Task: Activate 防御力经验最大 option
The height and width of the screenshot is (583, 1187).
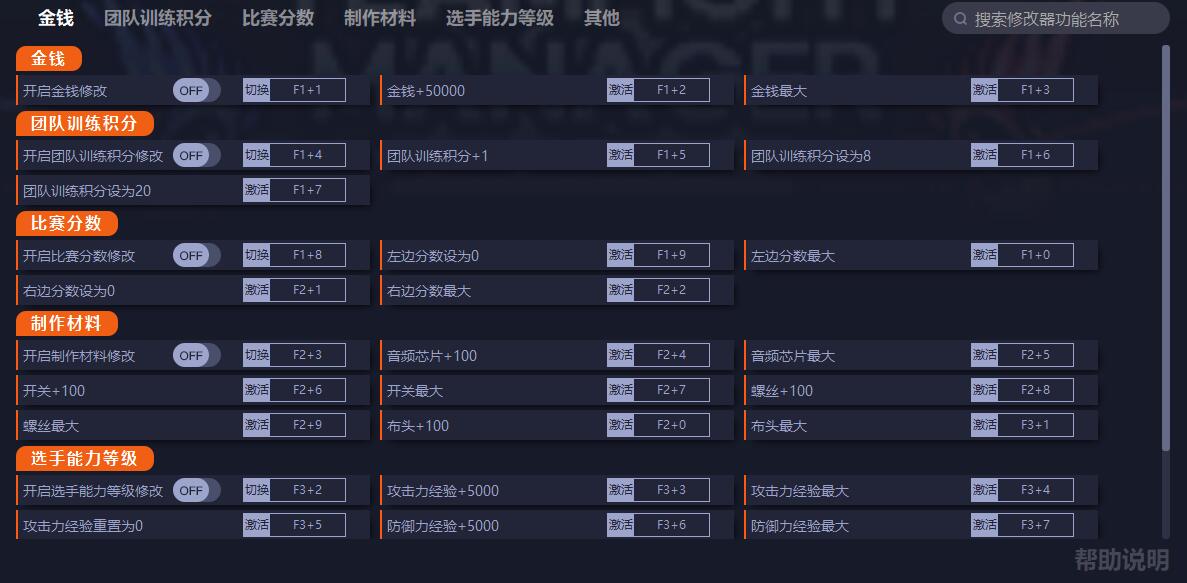Action: (x=985, y=524)
